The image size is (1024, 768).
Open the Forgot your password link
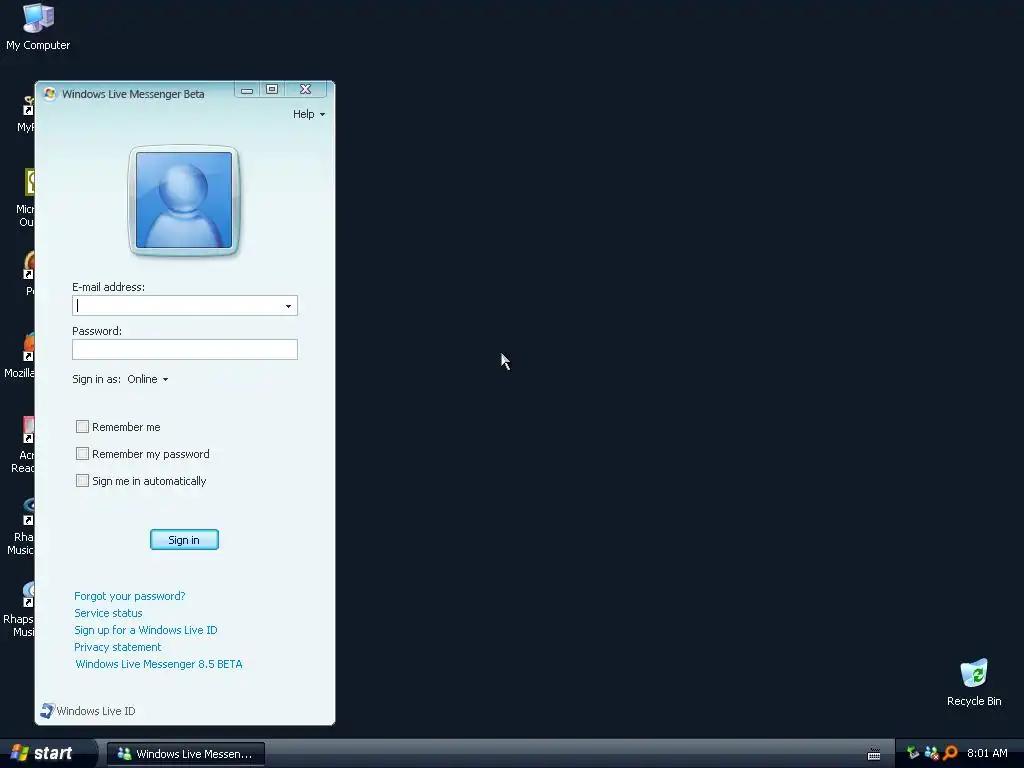(129, 596)
